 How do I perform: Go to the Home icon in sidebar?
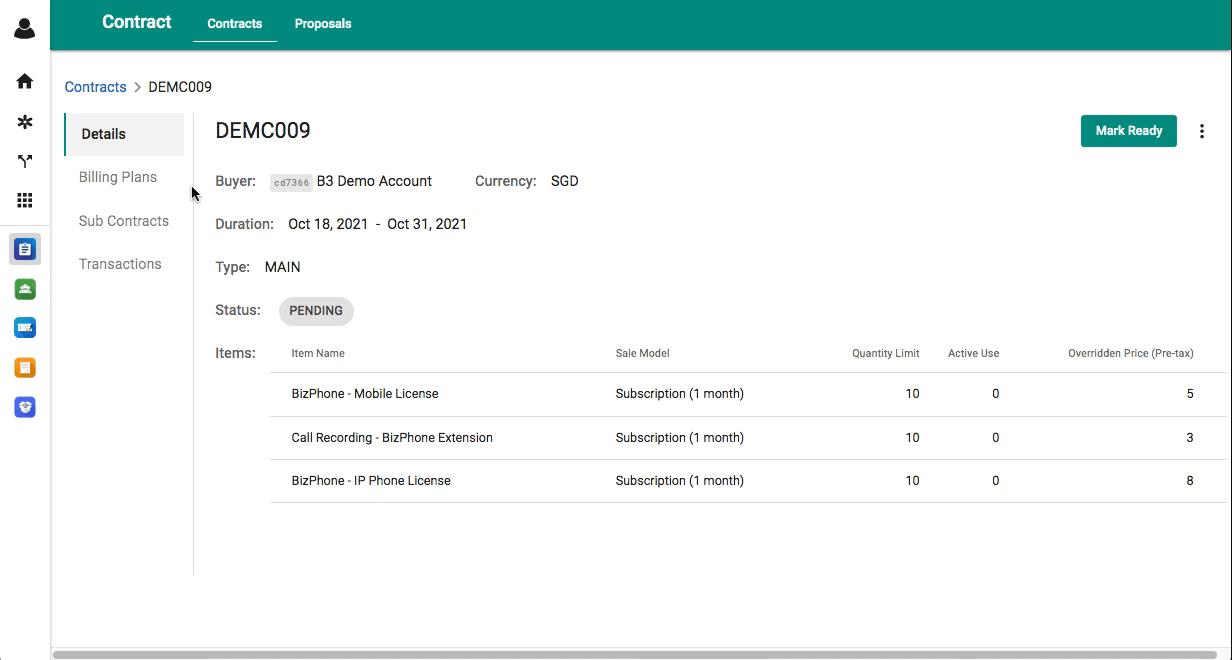pyautogui.click(x=25, y=81)
